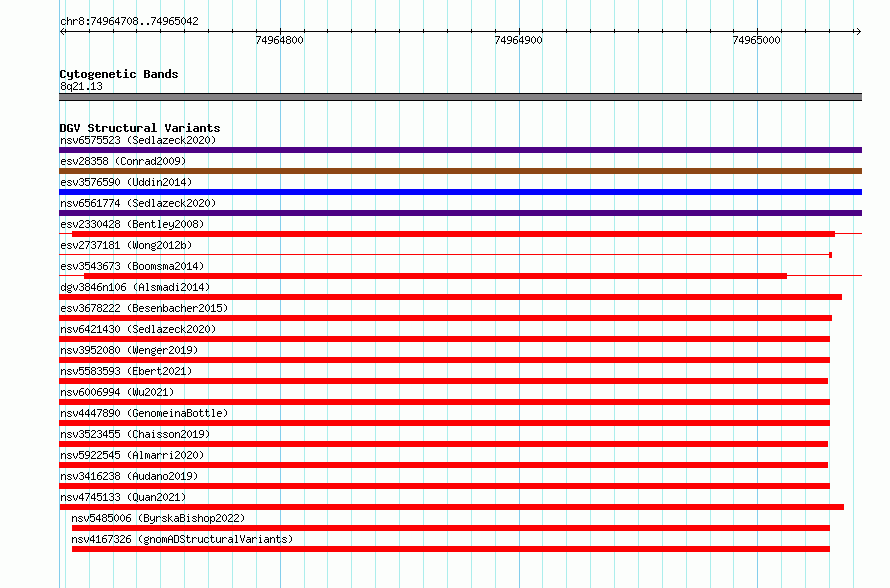The height and width of the screenshot is (588, 890).
Task: Select the esv28358 (Conrad2009) label
Action: (123, 161)
